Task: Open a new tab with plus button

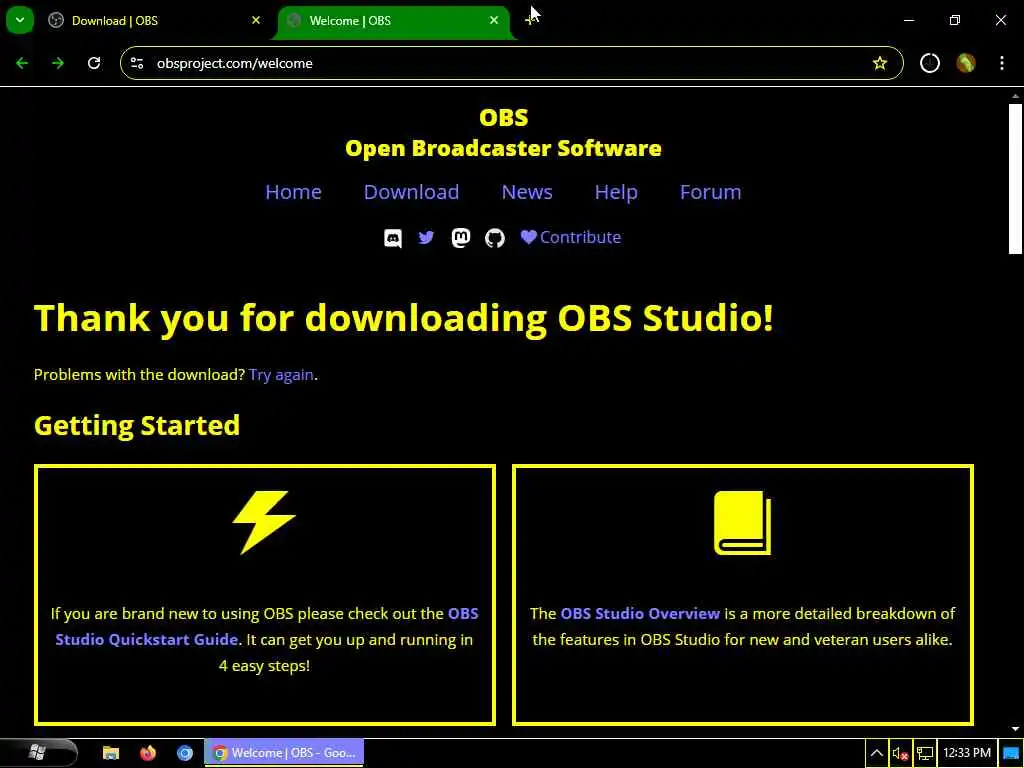Action: point(532,20)
